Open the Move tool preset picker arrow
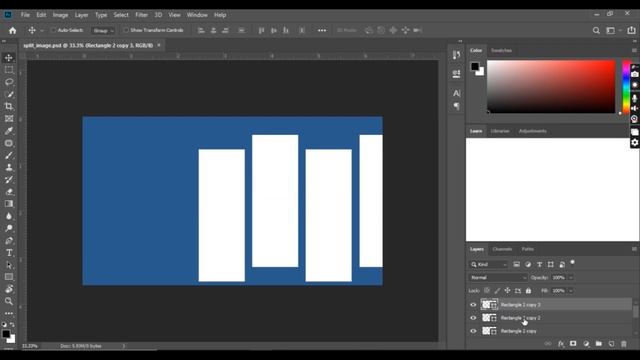The width and height of the screenshot is (640, 360). coord(42,31)
